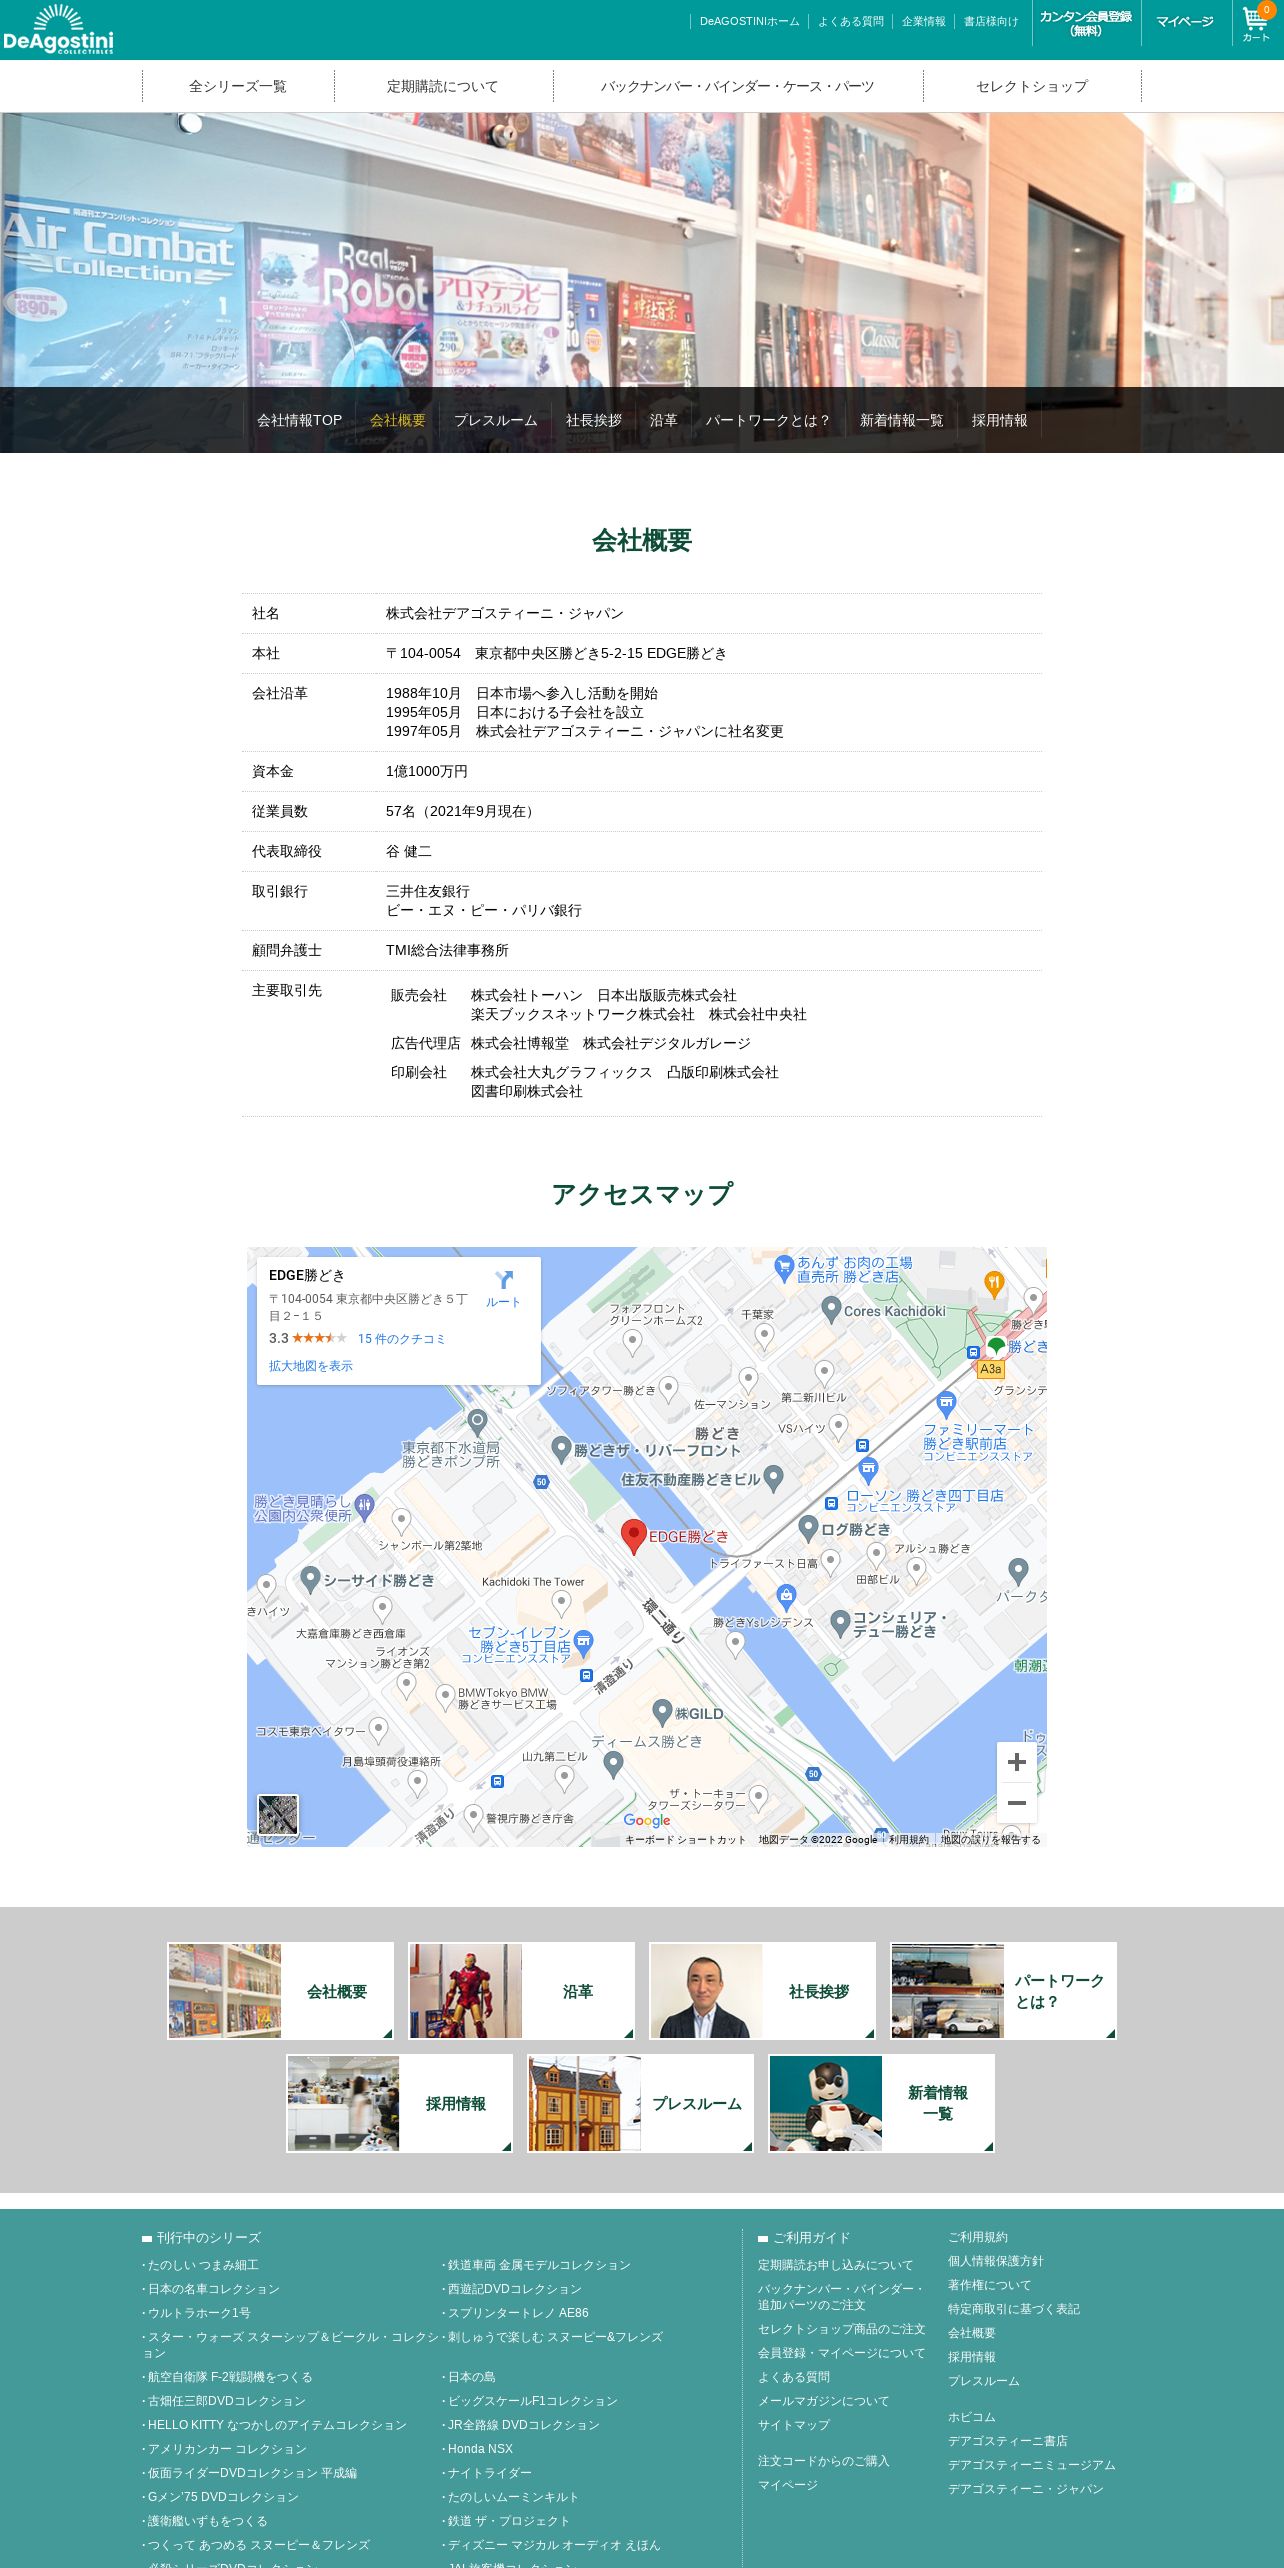
Task: Click the DeAgostini logo in the header
Action: click(x=58, y=29)
